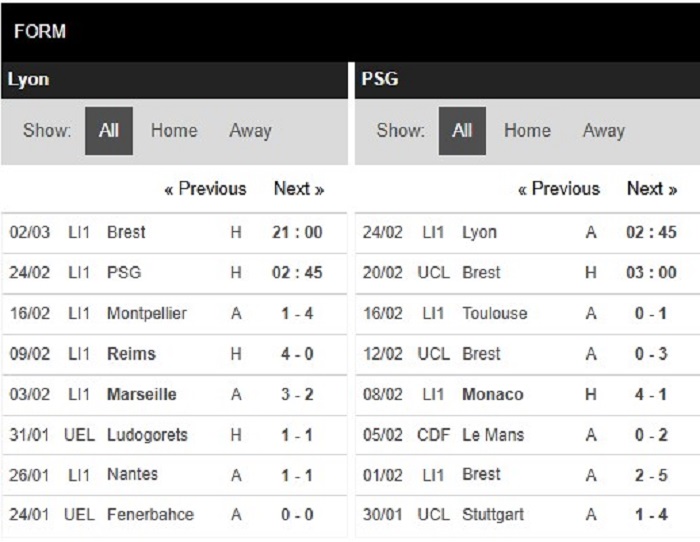The image size is (700, 542).
Task: Open Lyon vs PSG 24/02 match
Action: tap(174, 273)
